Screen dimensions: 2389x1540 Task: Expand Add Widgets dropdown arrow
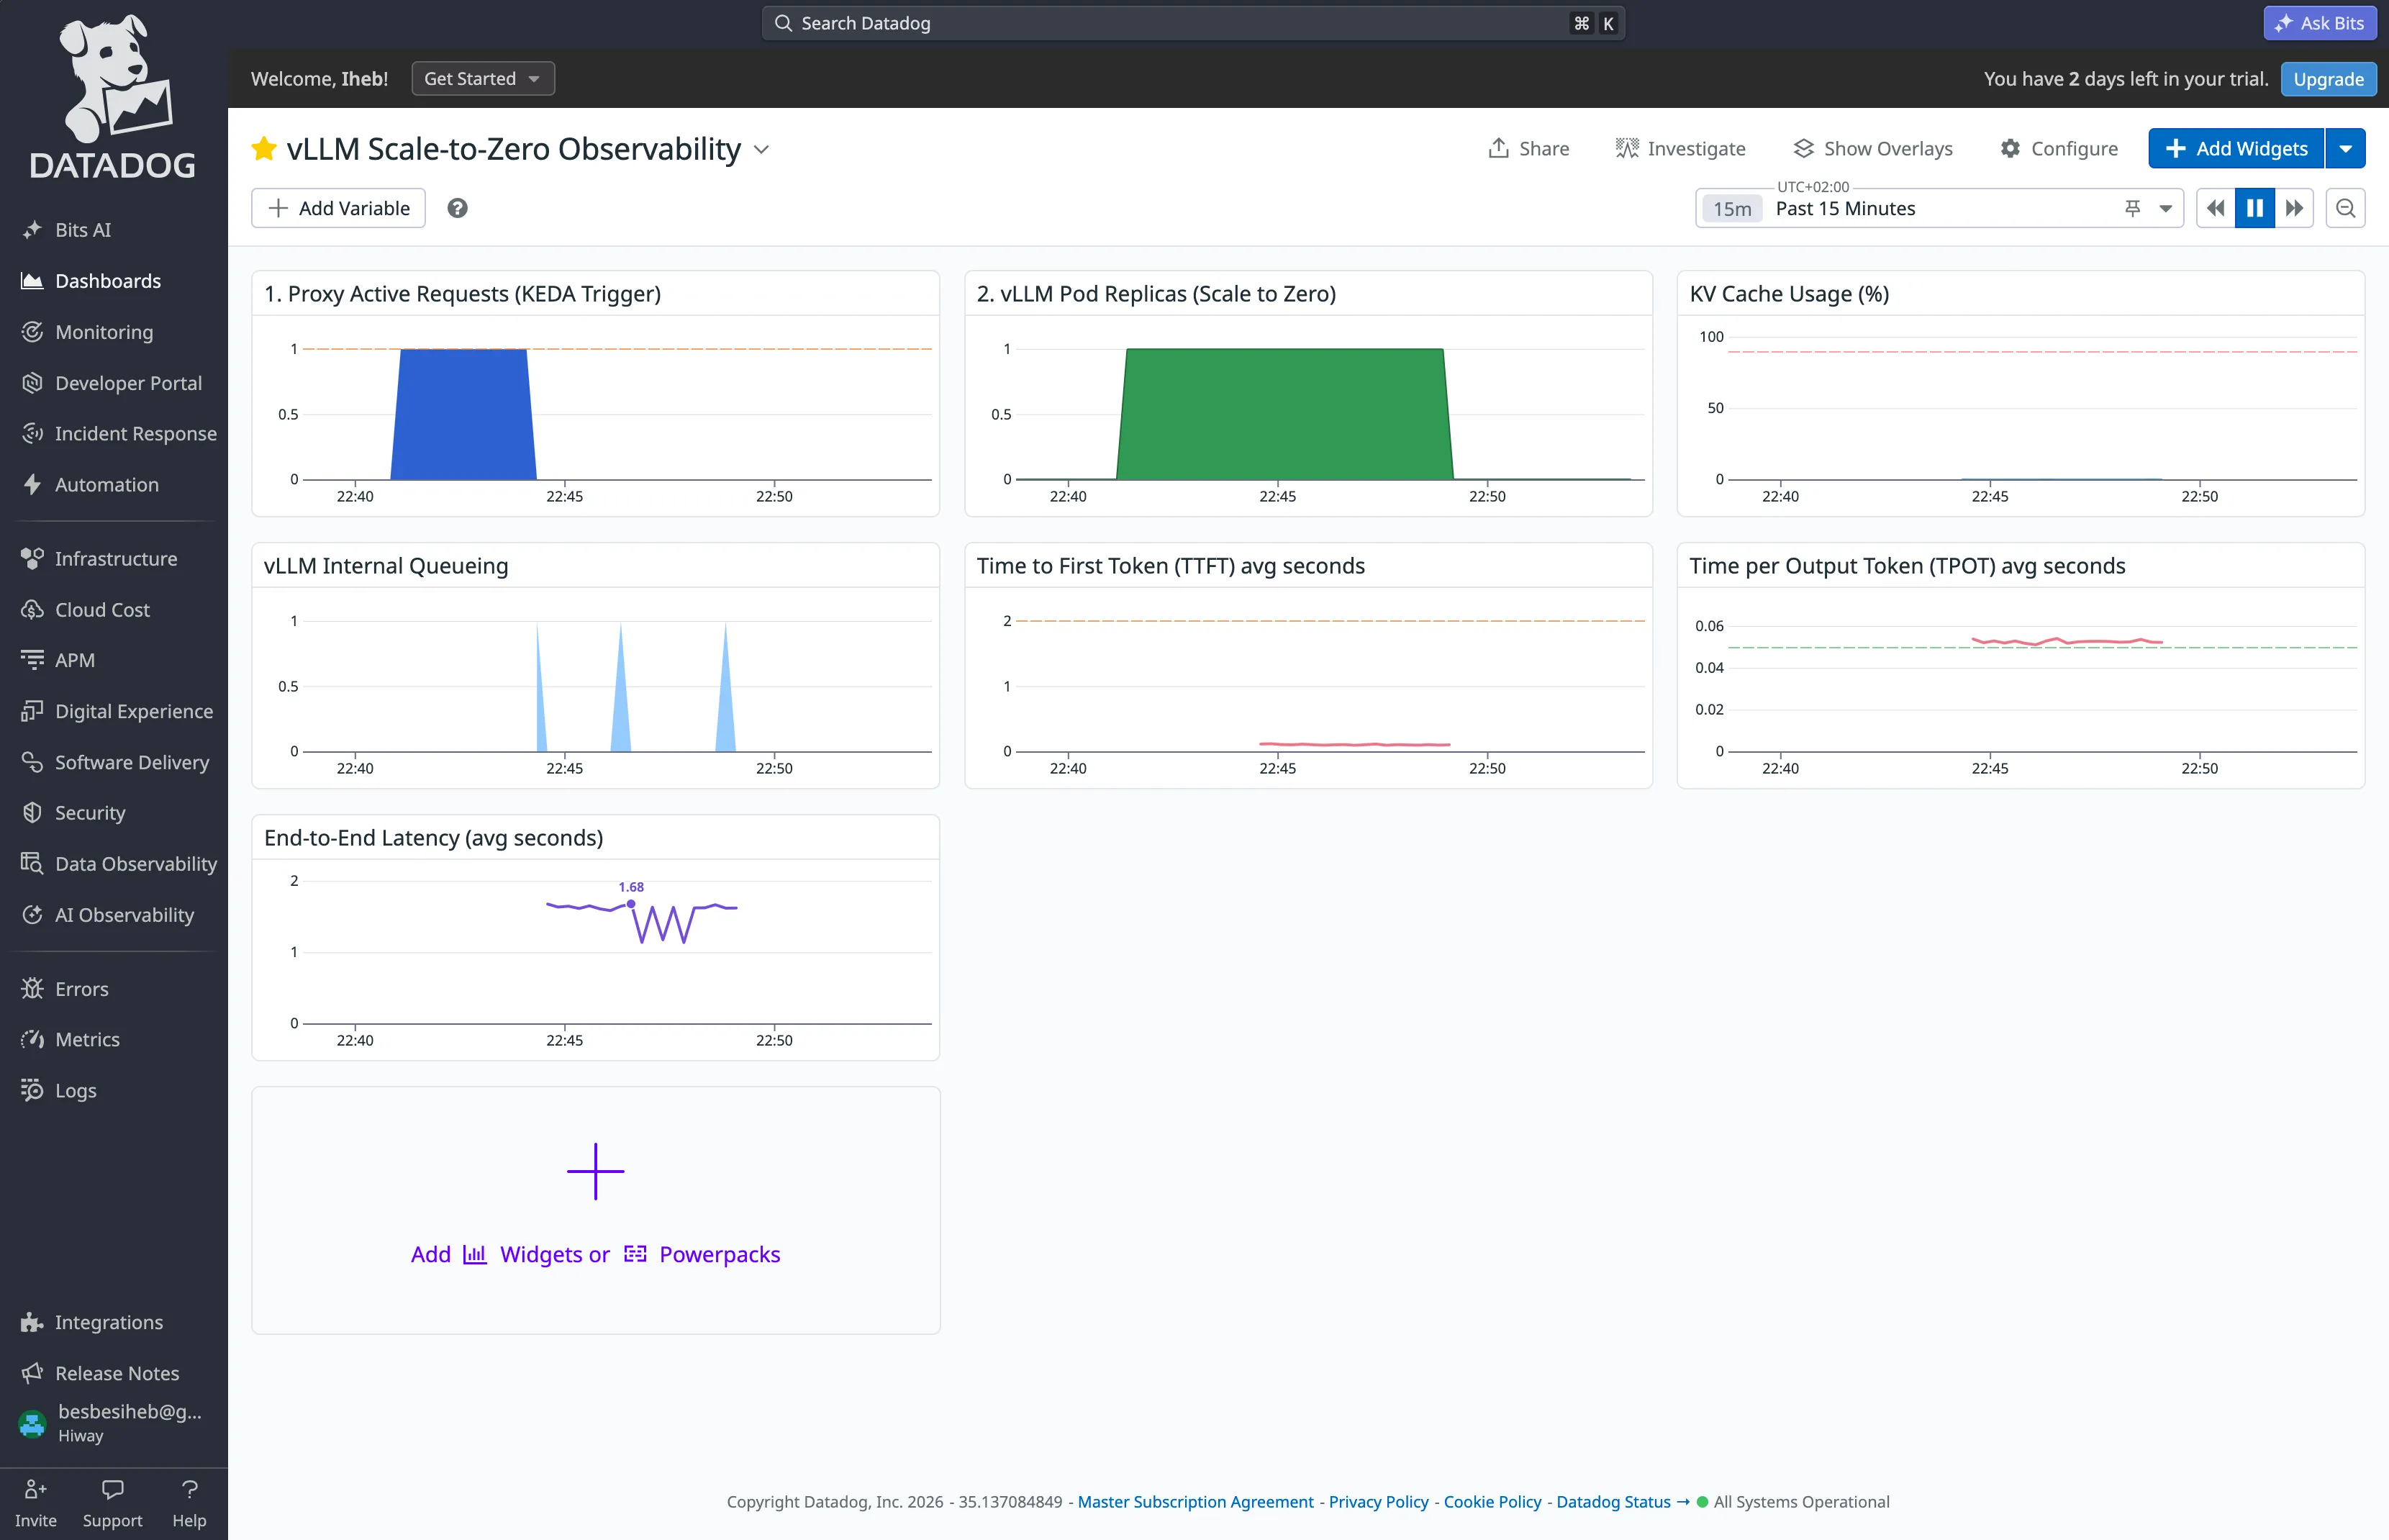point(2345,149)
